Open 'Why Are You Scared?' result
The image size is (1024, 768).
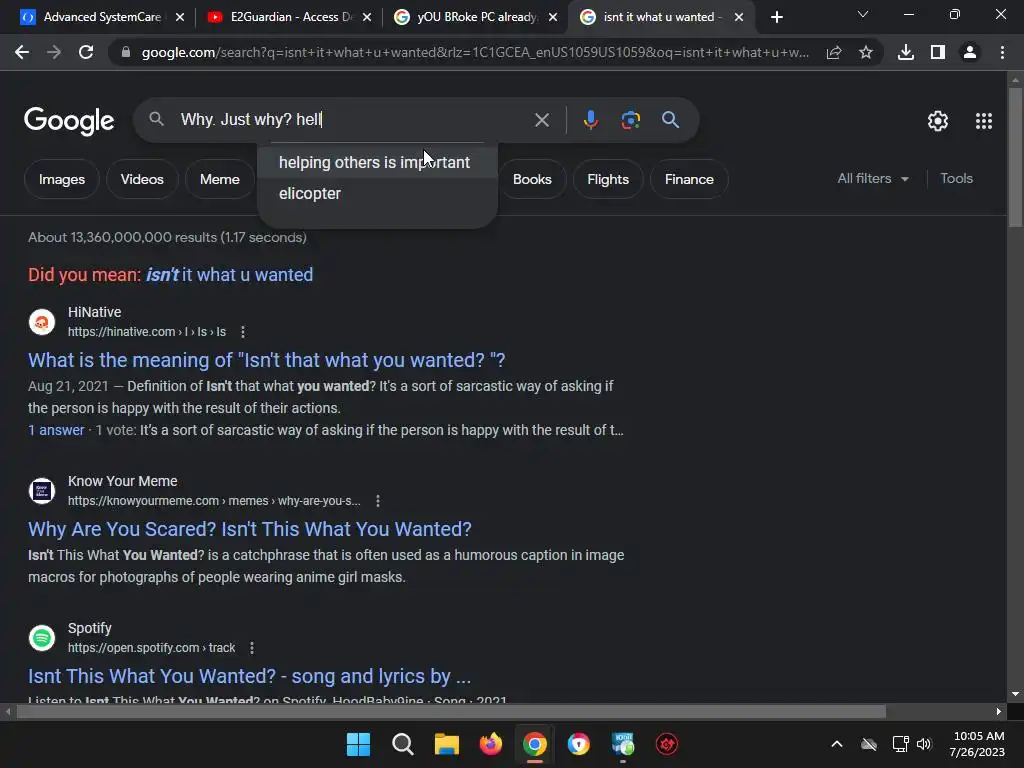249,529
